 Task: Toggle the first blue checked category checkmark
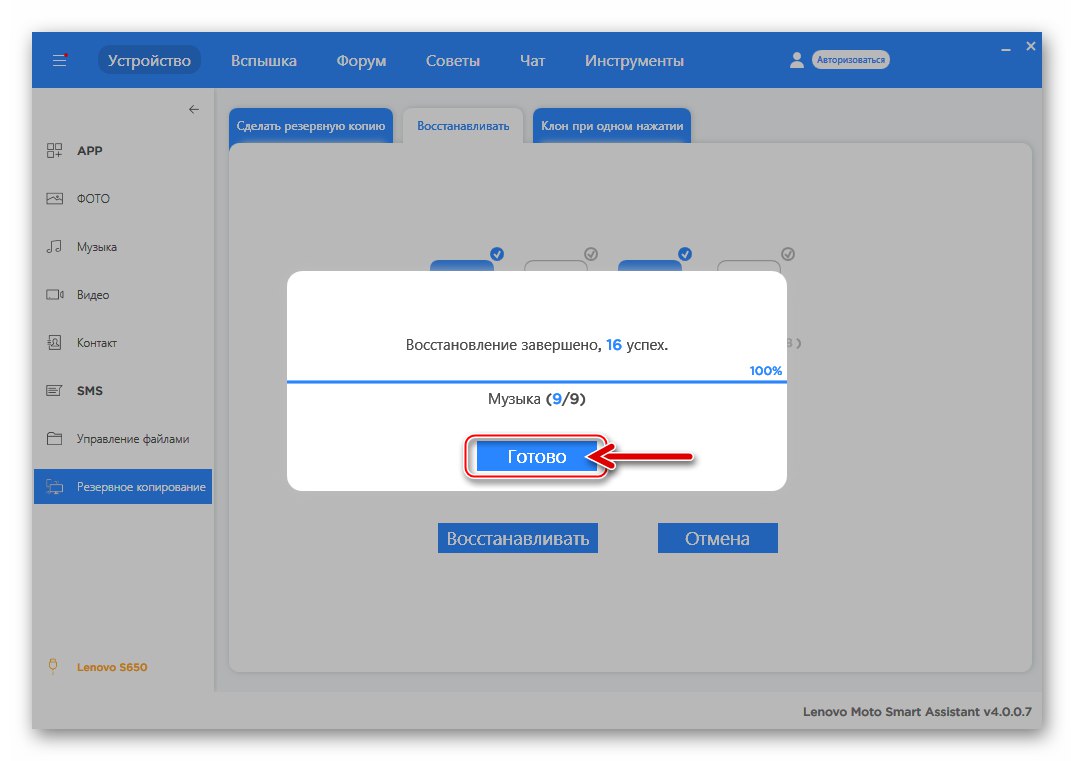[497, 254]
